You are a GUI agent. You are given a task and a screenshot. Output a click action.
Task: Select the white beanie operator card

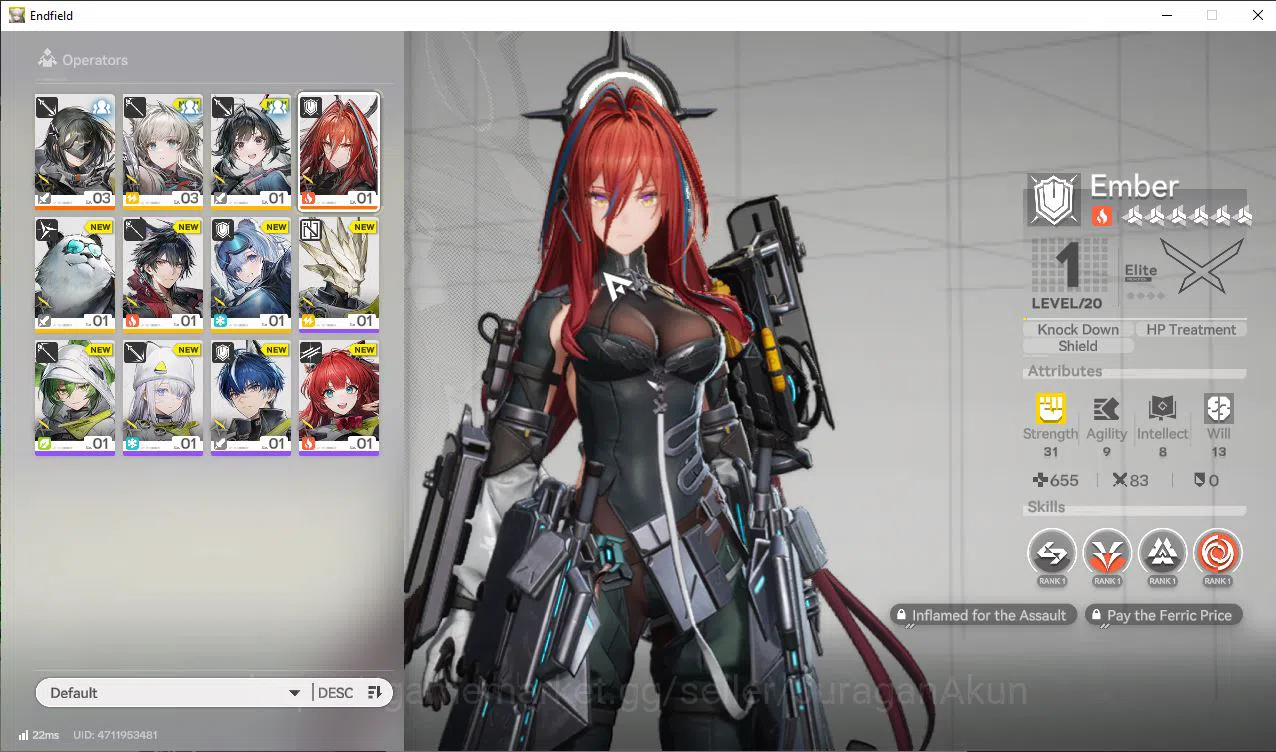163,398
